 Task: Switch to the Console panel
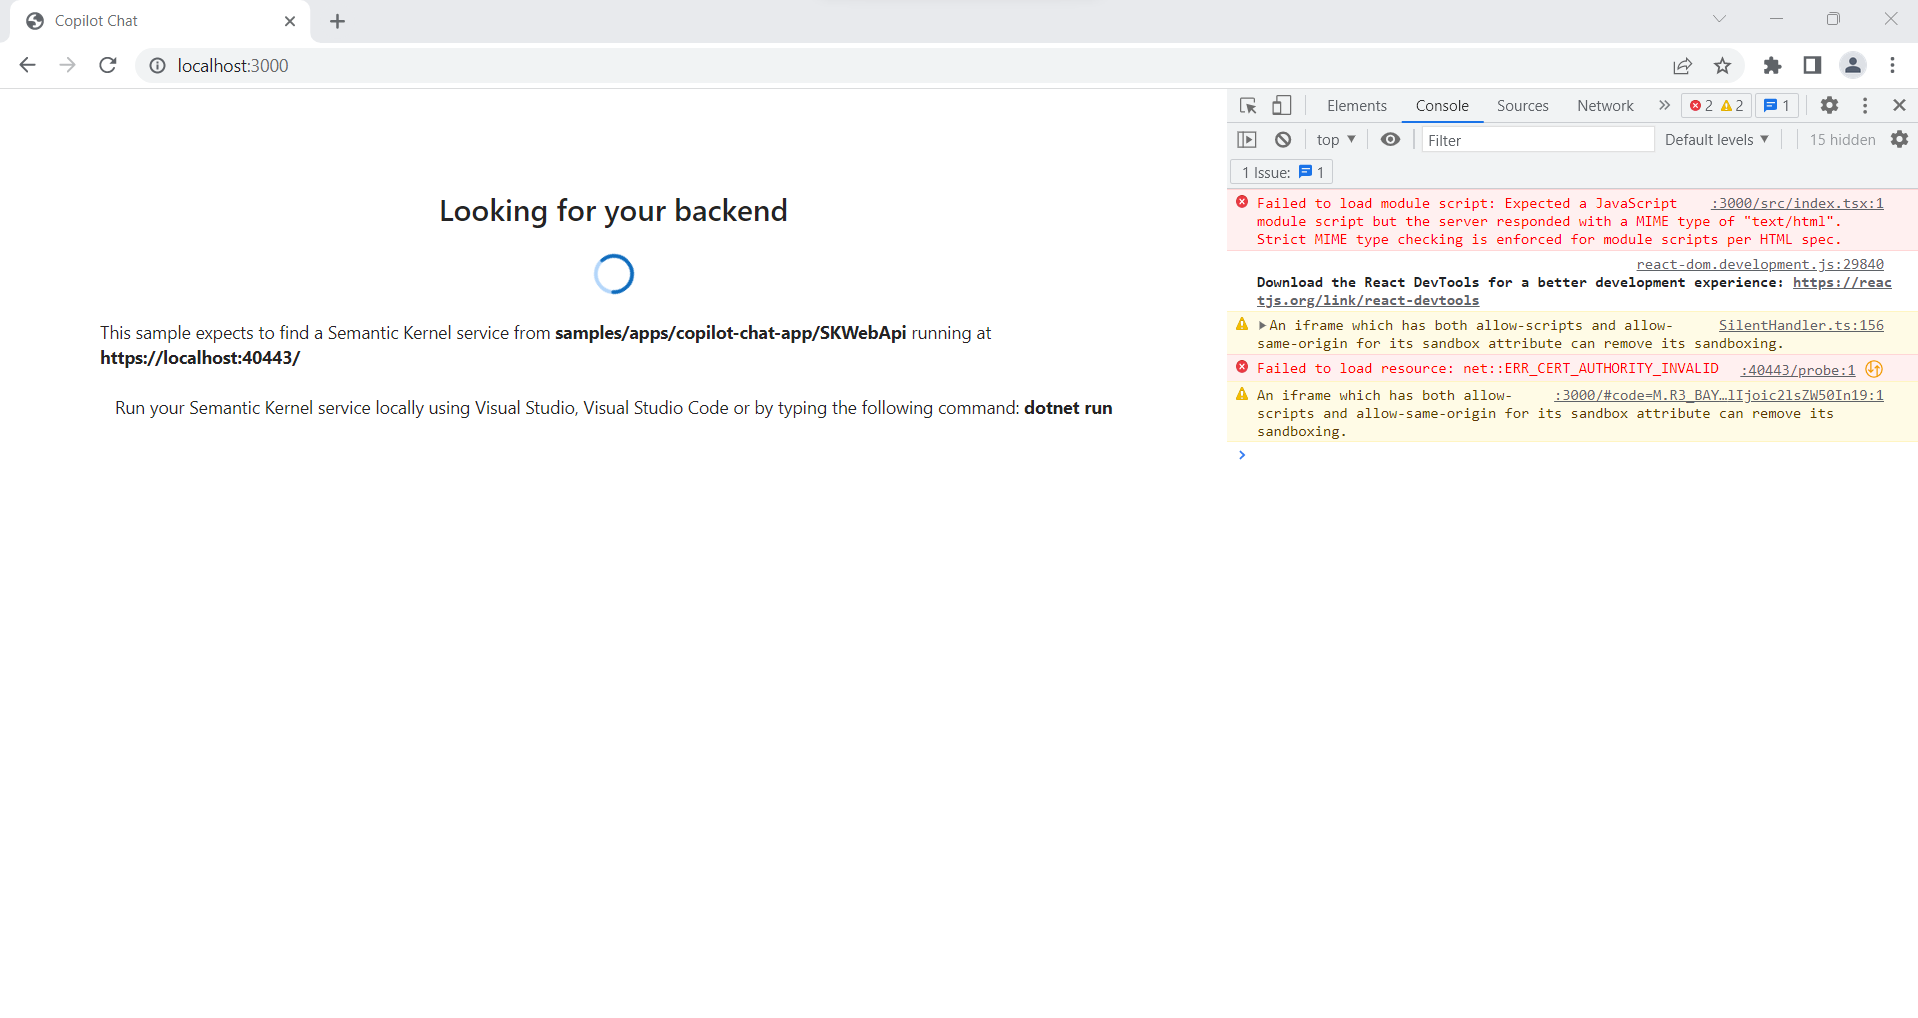tap(1442, 106)
